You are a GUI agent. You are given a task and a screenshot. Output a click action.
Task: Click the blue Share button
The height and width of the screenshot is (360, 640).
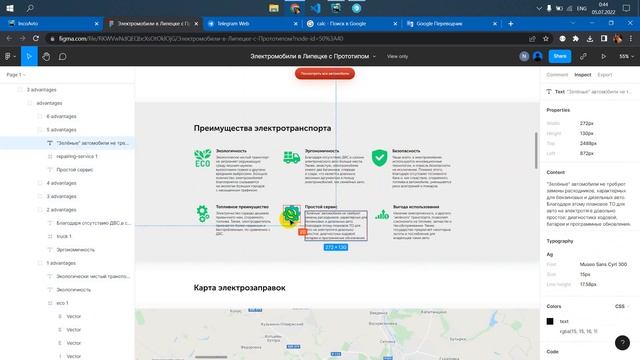click(x=560, y=56)
